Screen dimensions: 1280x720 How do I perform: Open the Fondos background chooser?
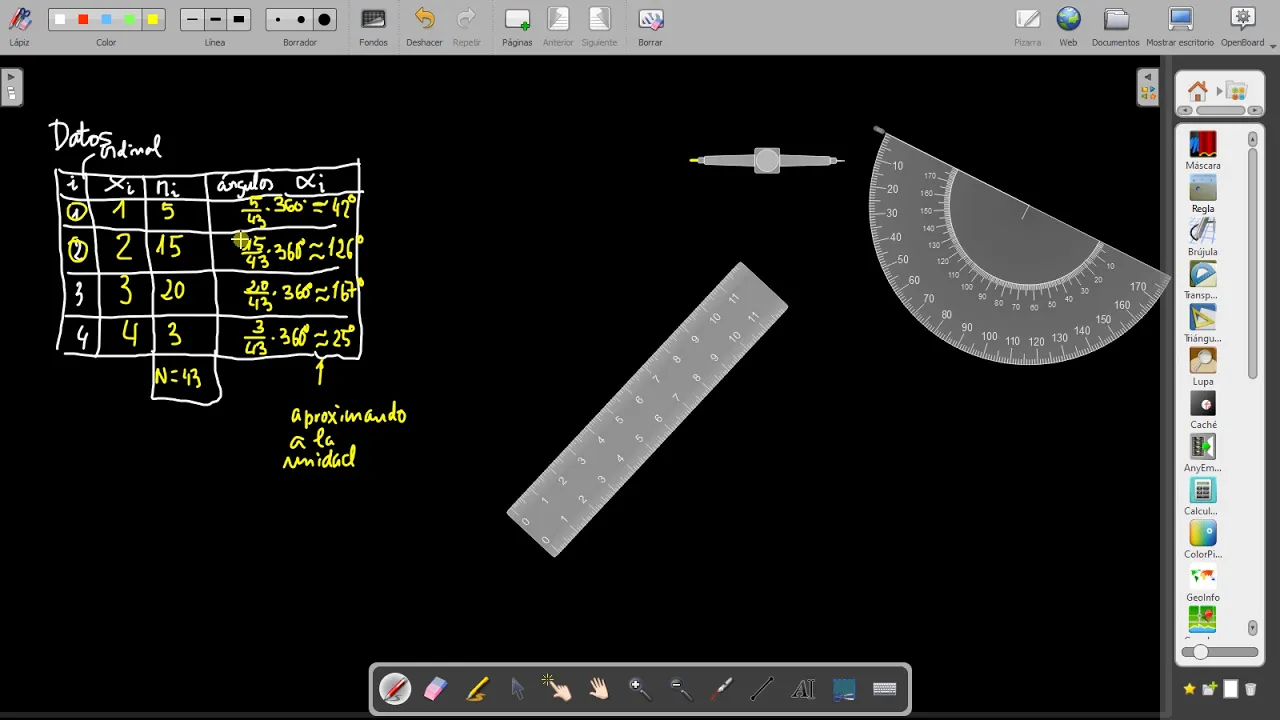[x=373, y=27]
